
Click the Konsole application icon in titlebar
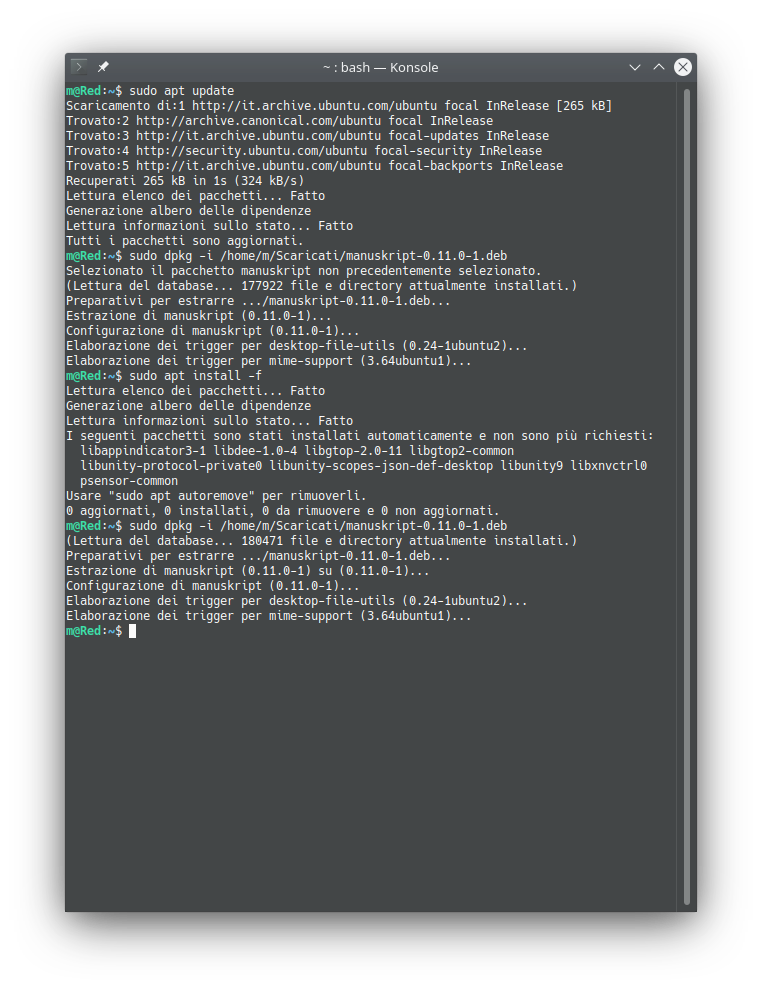(78, 67)
